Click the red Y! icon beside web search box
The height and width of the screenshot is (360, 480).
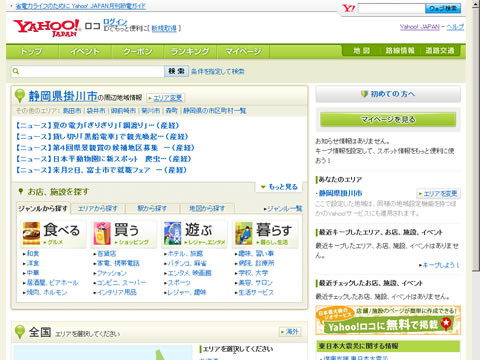tap(349, 8)
